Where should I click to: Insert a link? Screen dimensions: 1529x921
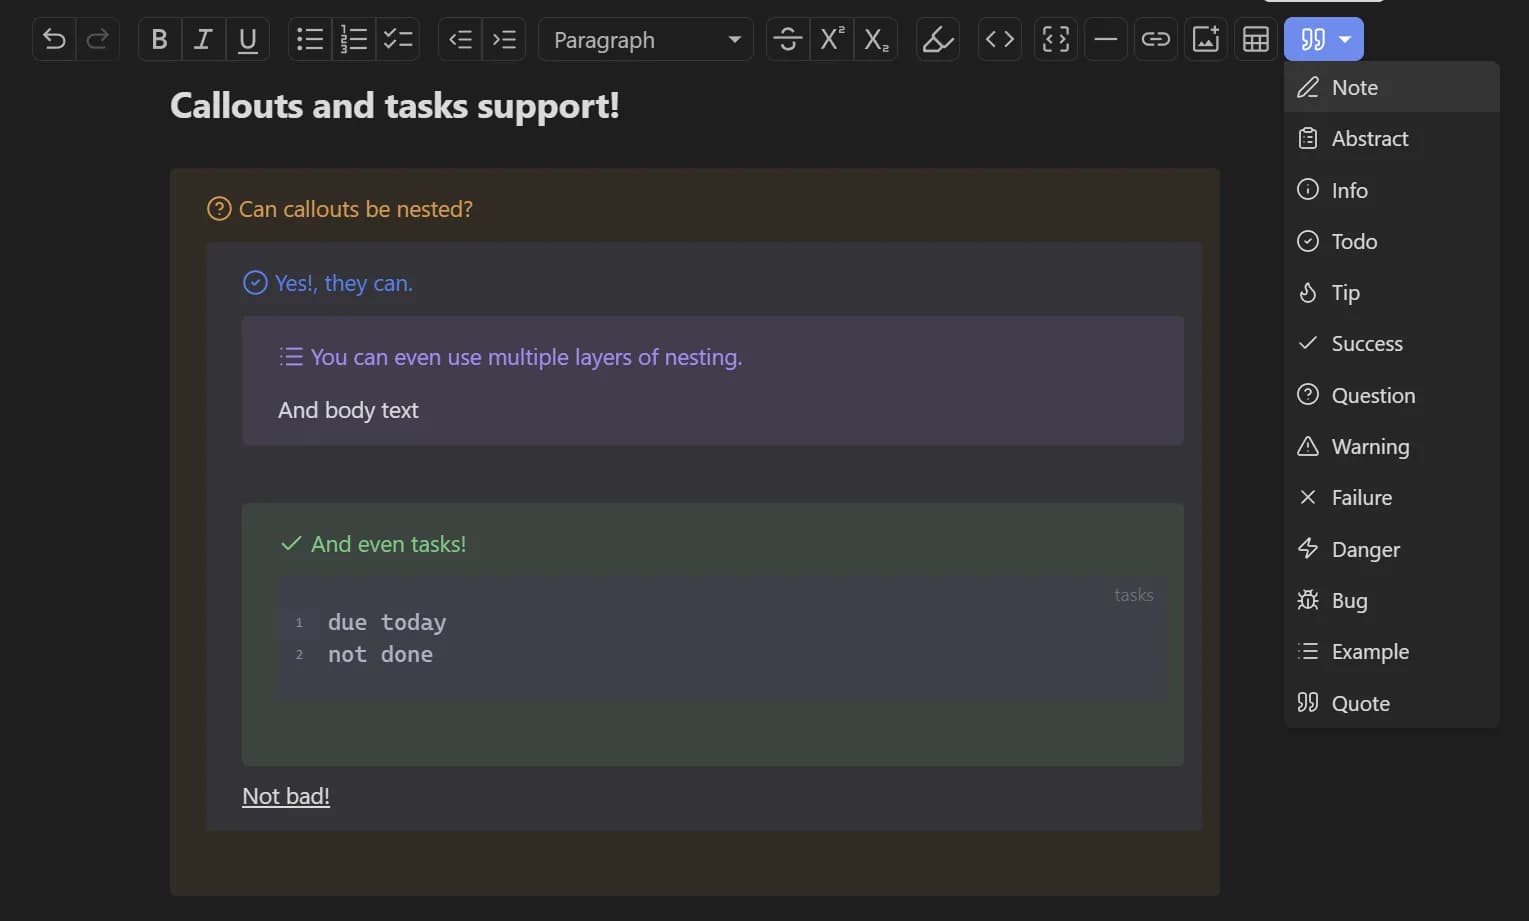(x=1156, y=40)
